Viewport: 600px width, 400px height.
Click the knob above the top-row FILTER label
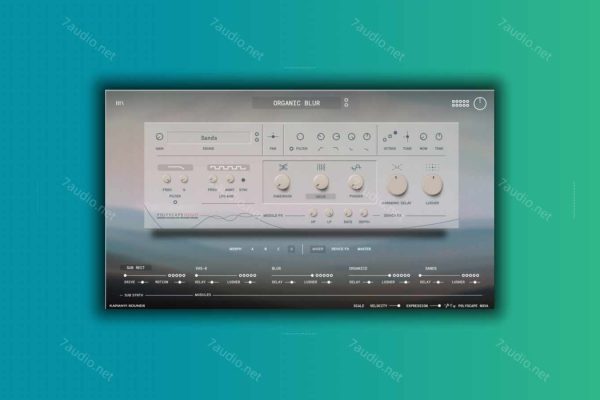[x=300, y=137]
